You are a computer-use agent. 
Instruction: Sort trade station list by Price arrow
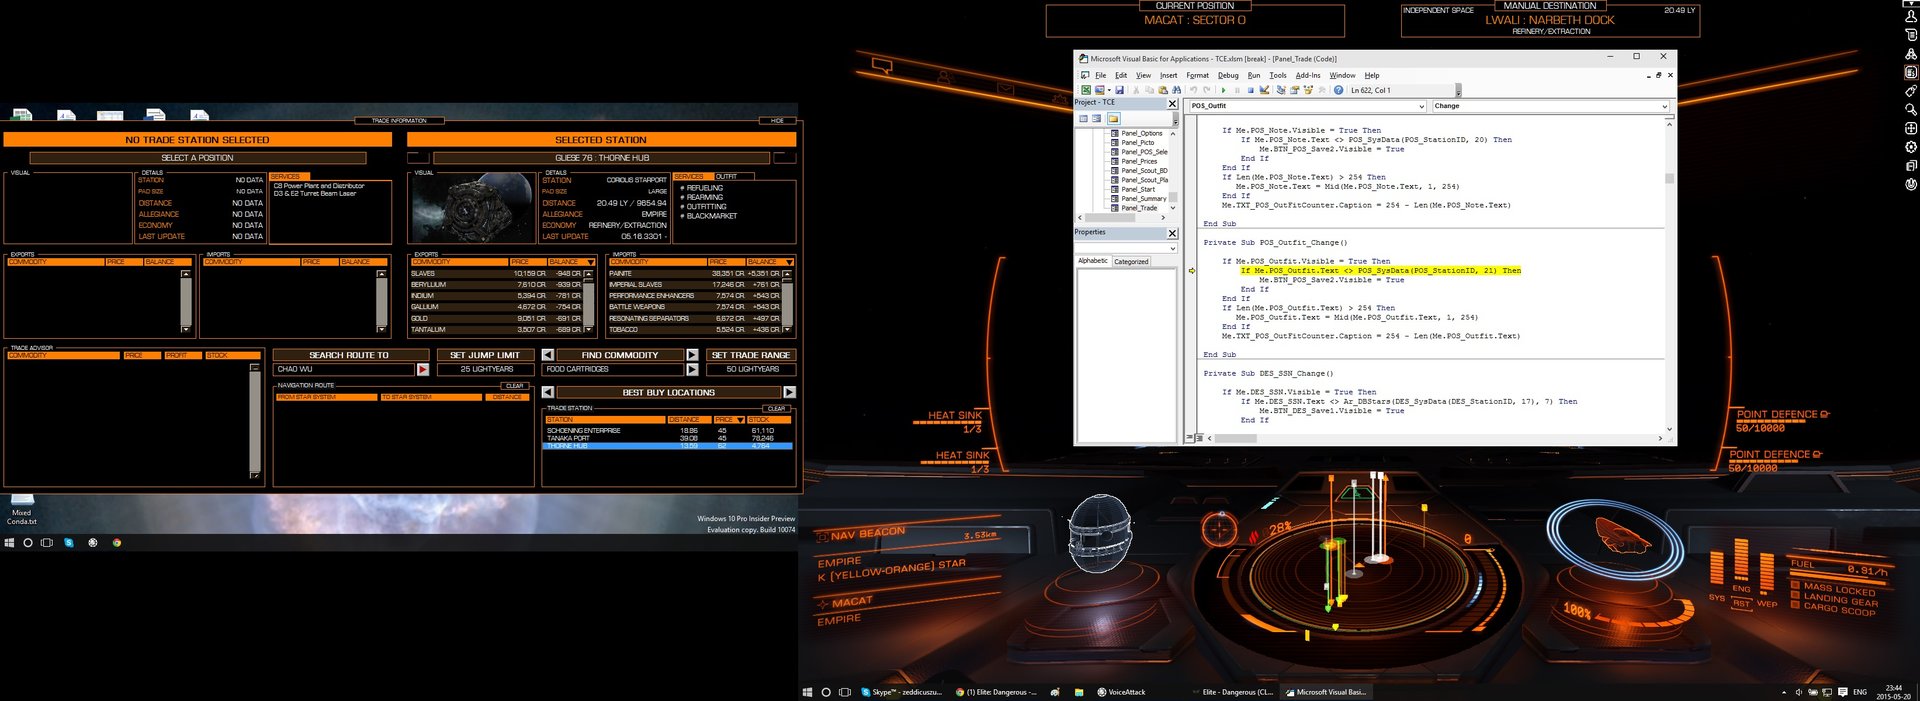pos(740,420)
